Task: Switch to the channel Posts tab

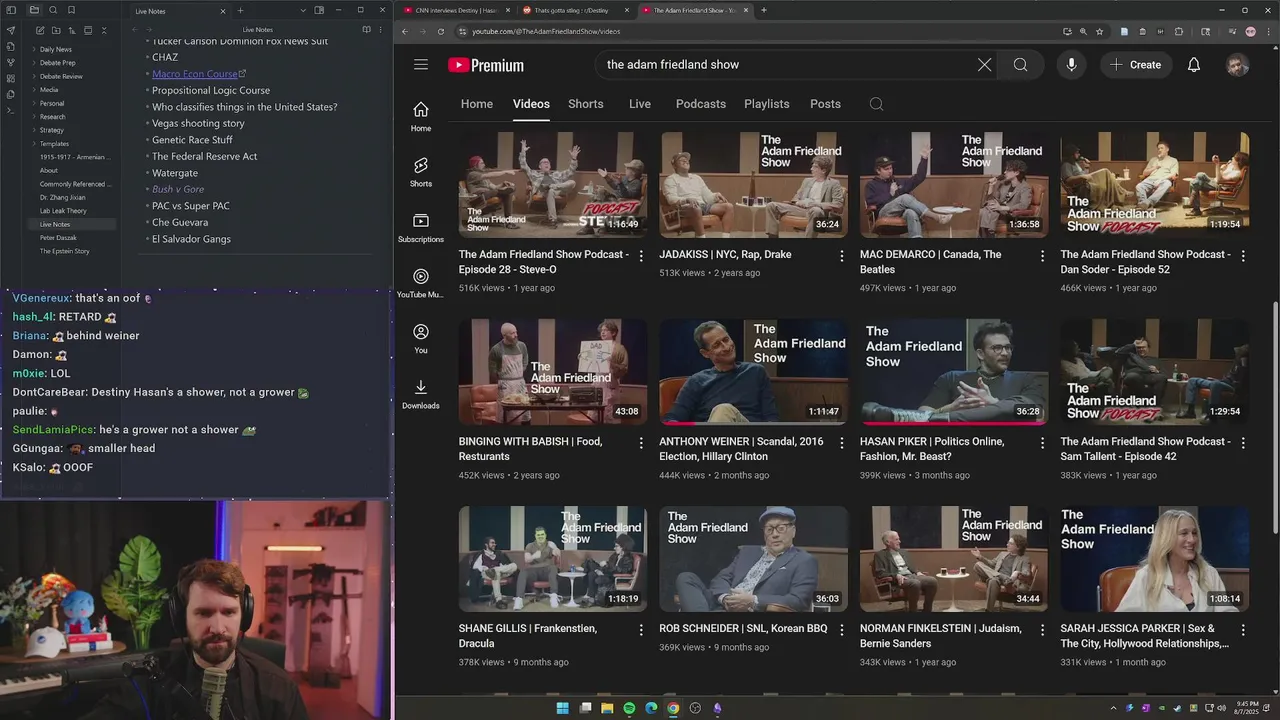Action: tap(825, 104)
